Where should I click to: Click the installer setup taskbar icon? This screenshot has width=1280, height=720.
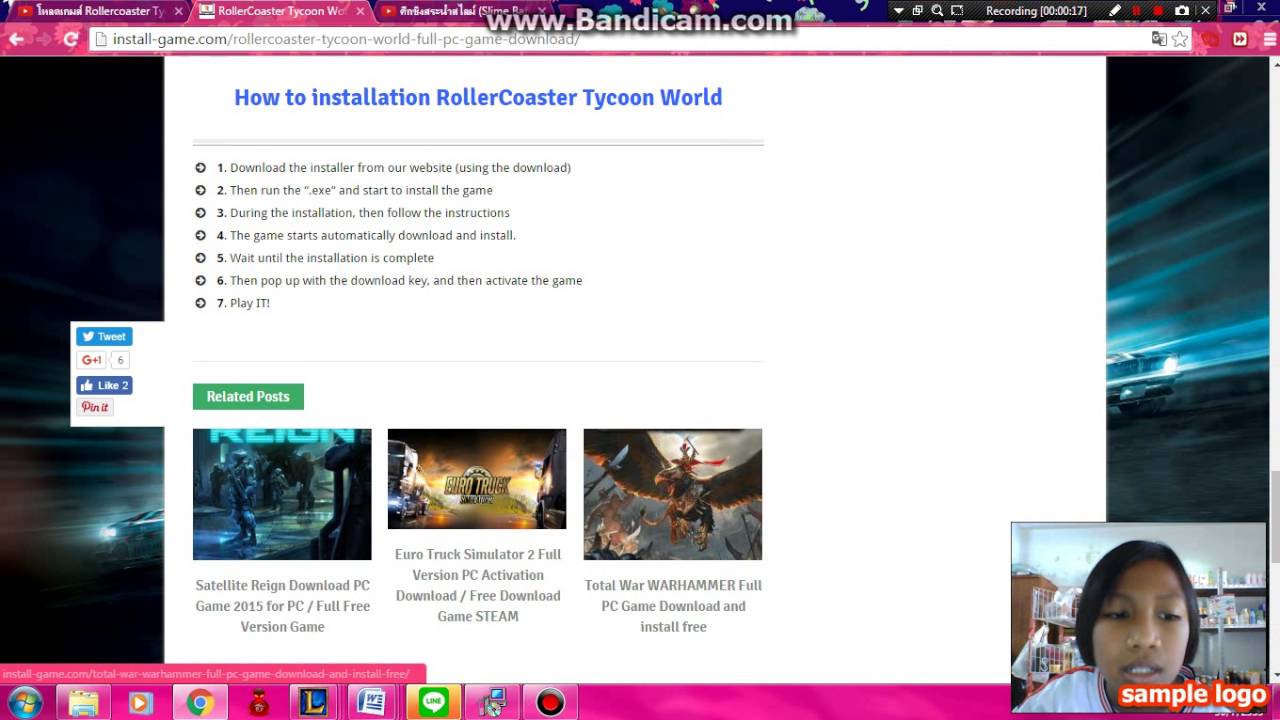coord(492,703)
